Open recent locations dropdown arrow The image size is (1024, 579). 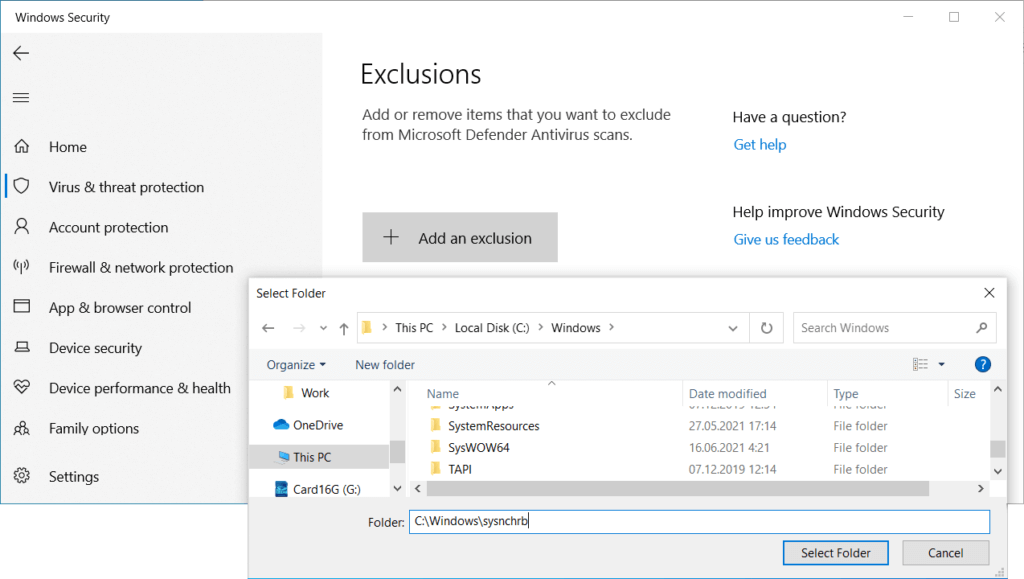click(323, 328)
